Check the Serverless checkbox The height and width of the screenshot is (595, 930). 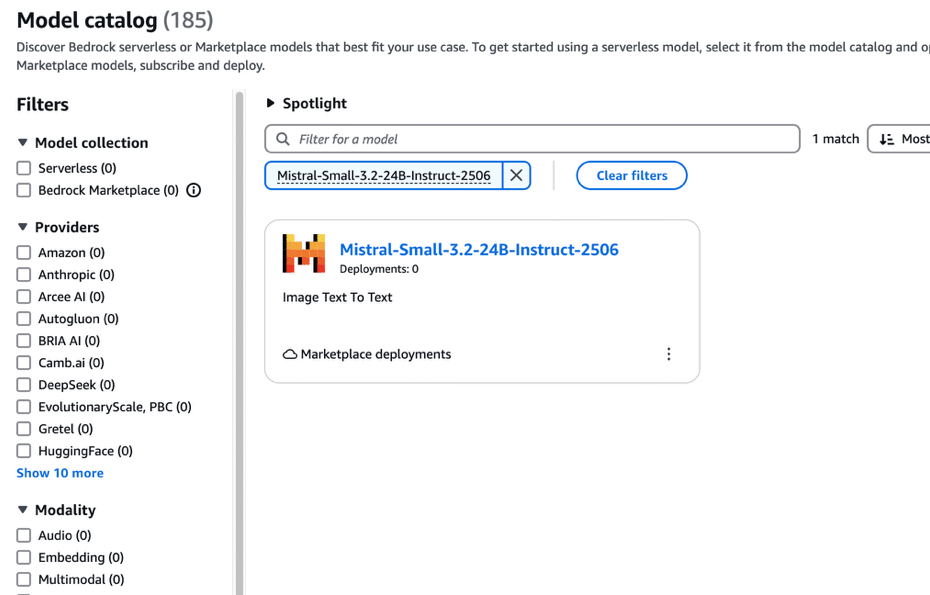[x=24, y=168]
